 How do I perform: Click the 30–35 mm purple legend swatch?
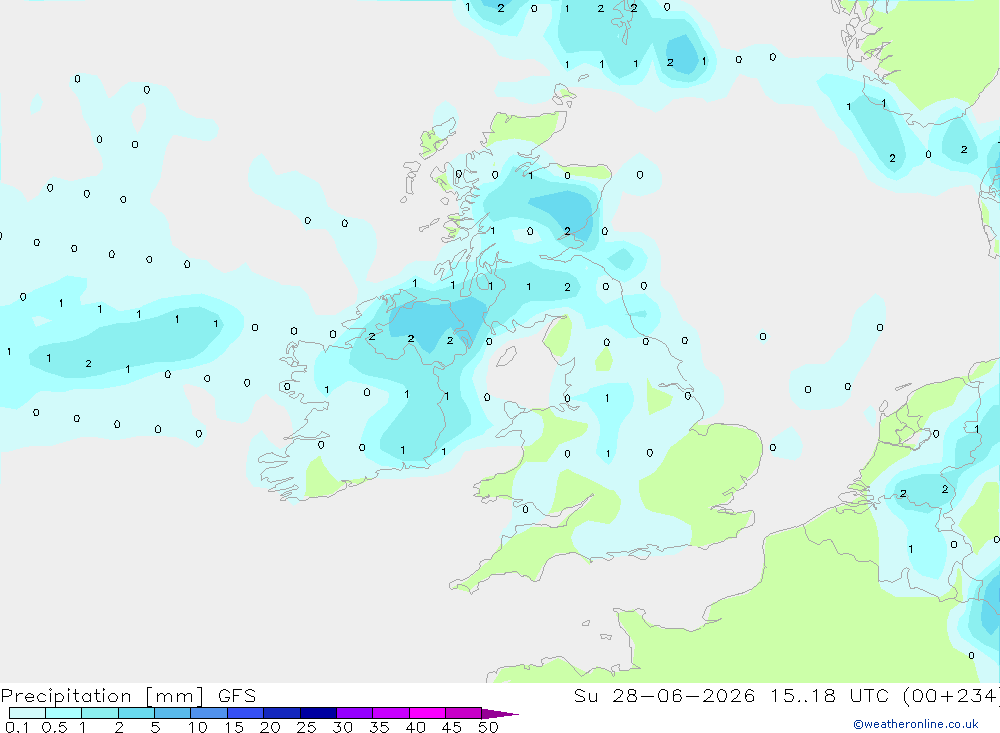[354, 713]
